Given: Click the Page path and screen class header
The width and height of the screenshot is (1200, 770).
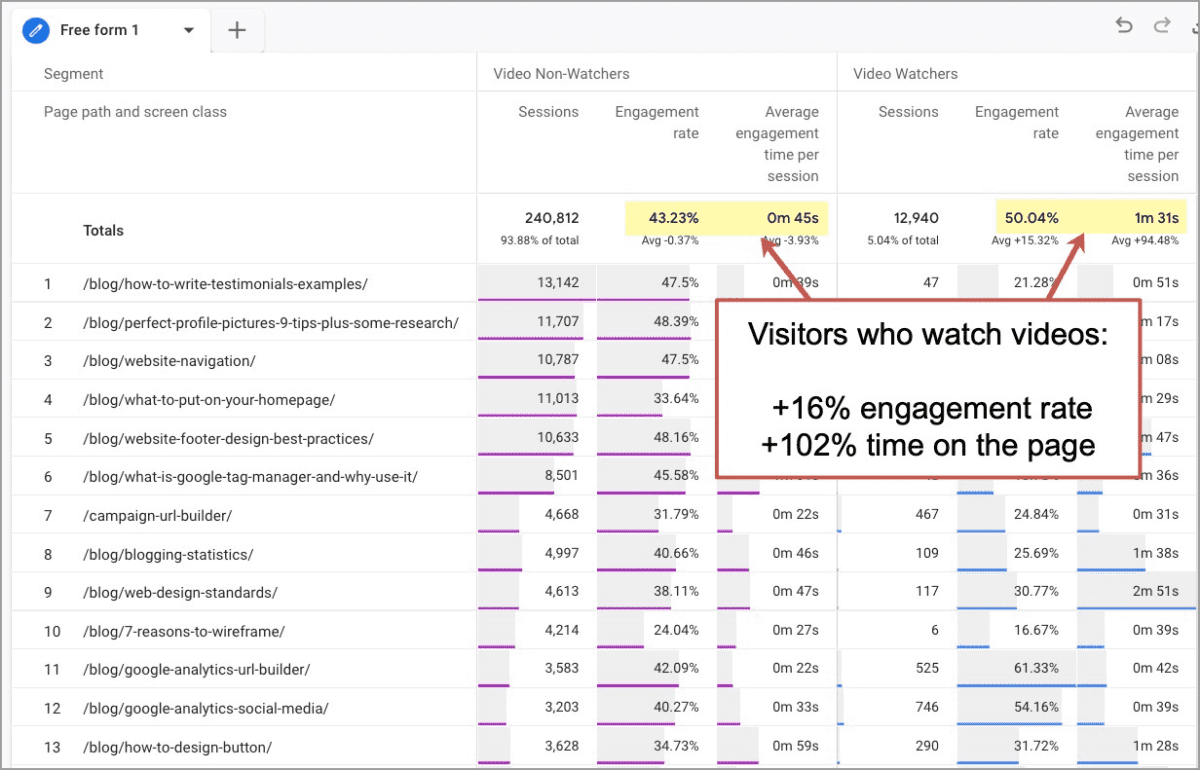Looking at the screenshot, I should tap(135, 112).
